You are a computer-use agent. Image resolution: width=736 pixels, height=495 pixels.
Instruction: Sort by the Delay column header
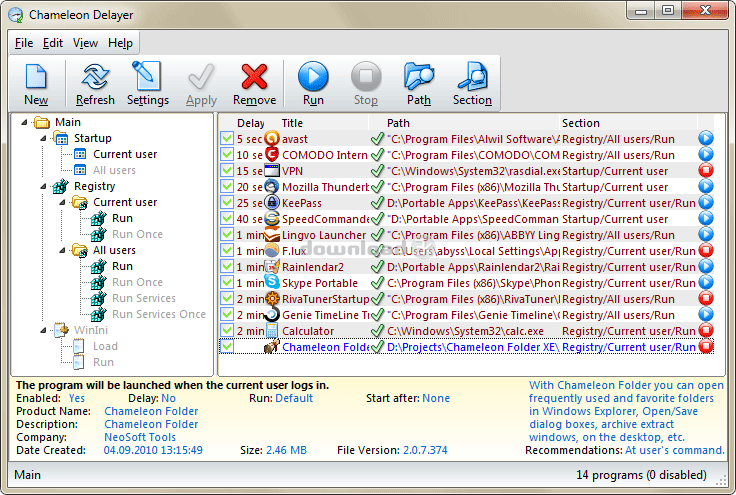coord(250,123)
